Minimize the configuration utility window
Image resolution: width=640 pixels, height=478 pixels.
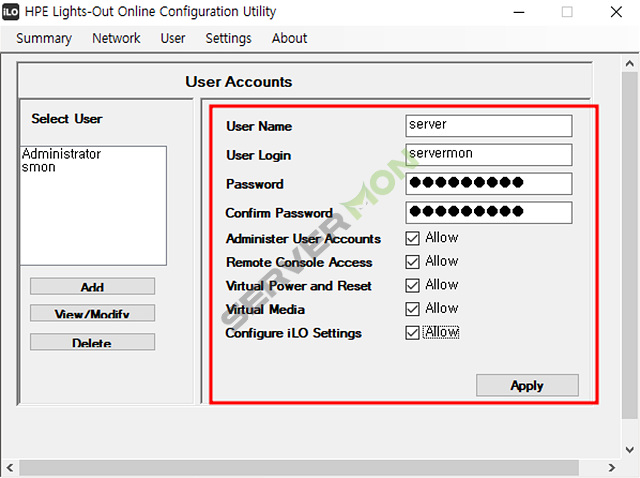pos(519,12)
